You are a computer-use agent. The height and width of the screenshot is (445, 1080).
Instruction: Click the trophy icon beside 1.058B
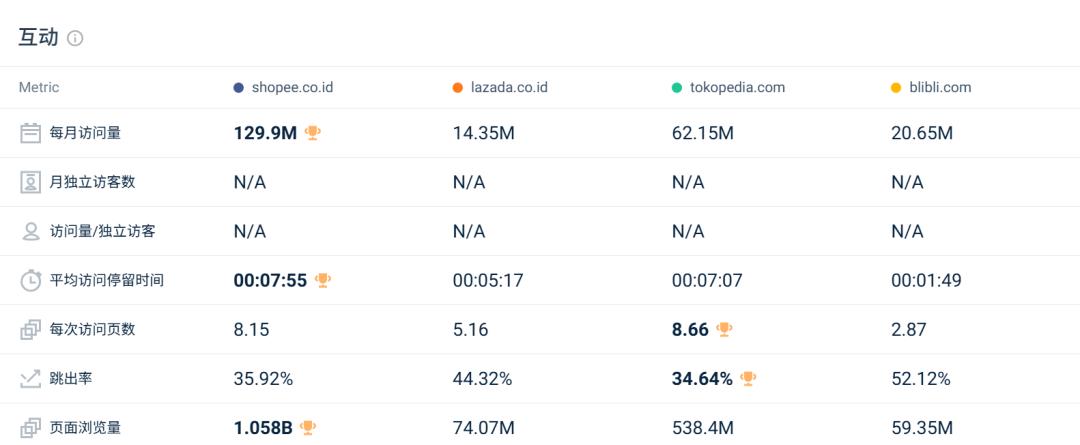pos(308,428)
